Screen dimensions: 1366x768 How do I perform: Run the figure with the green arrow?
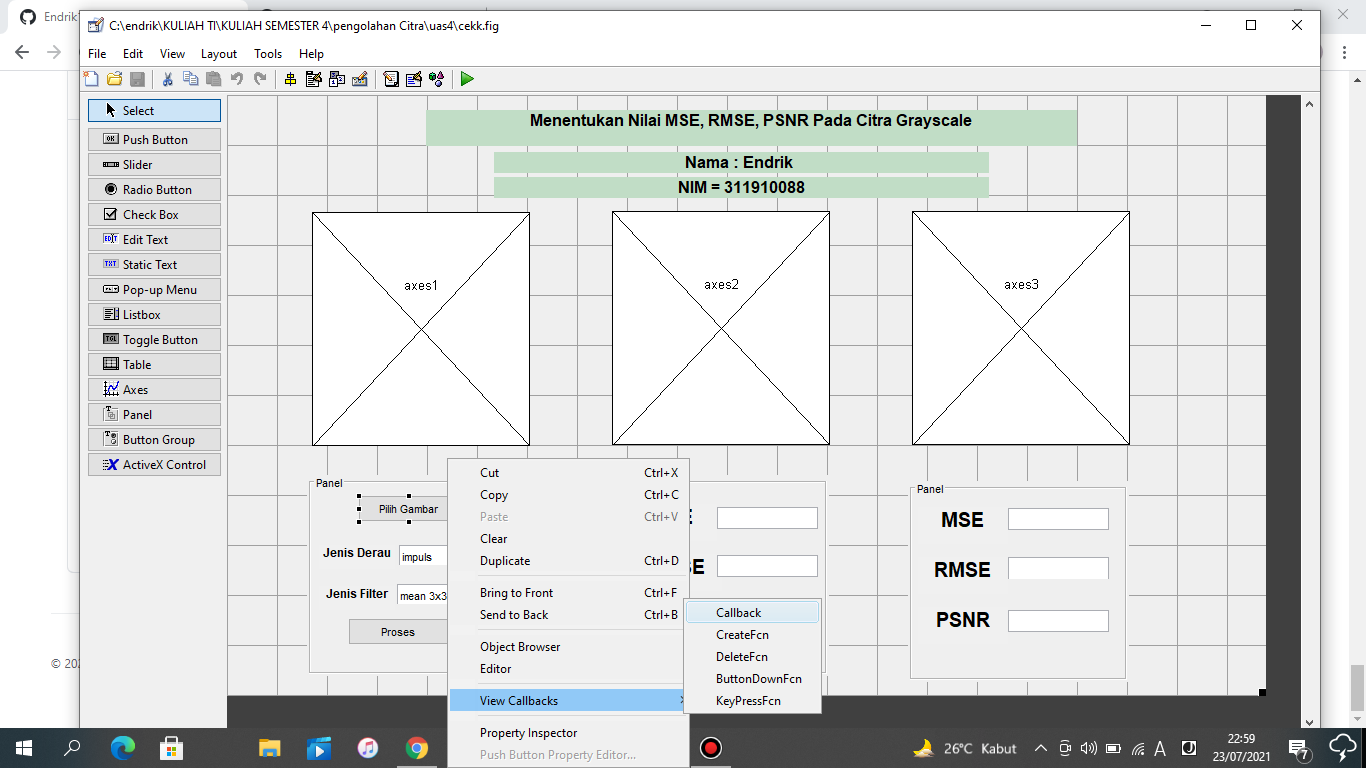click(x=467, y=79)
